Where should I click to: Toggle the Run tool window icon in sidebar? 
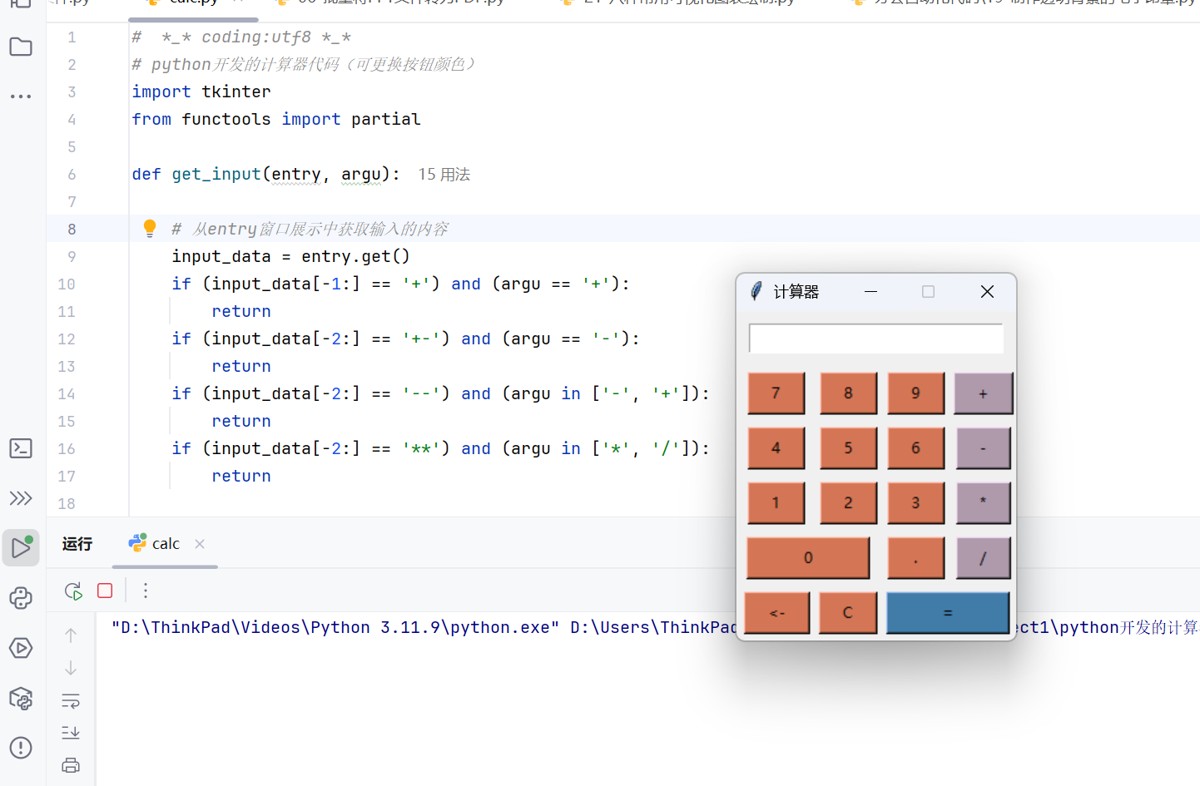pos(21,548)
